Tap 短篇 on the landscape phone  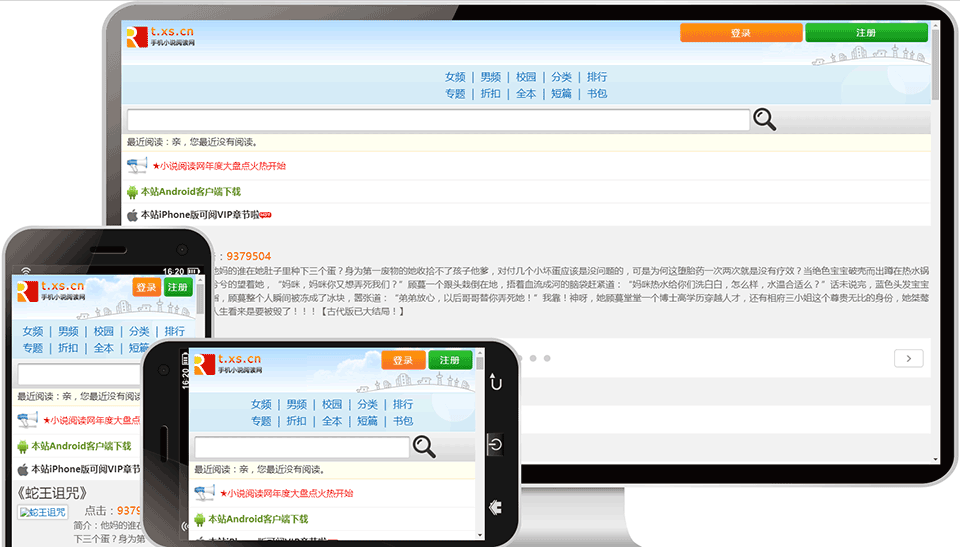pyautogui.click(x=367, y=421)
